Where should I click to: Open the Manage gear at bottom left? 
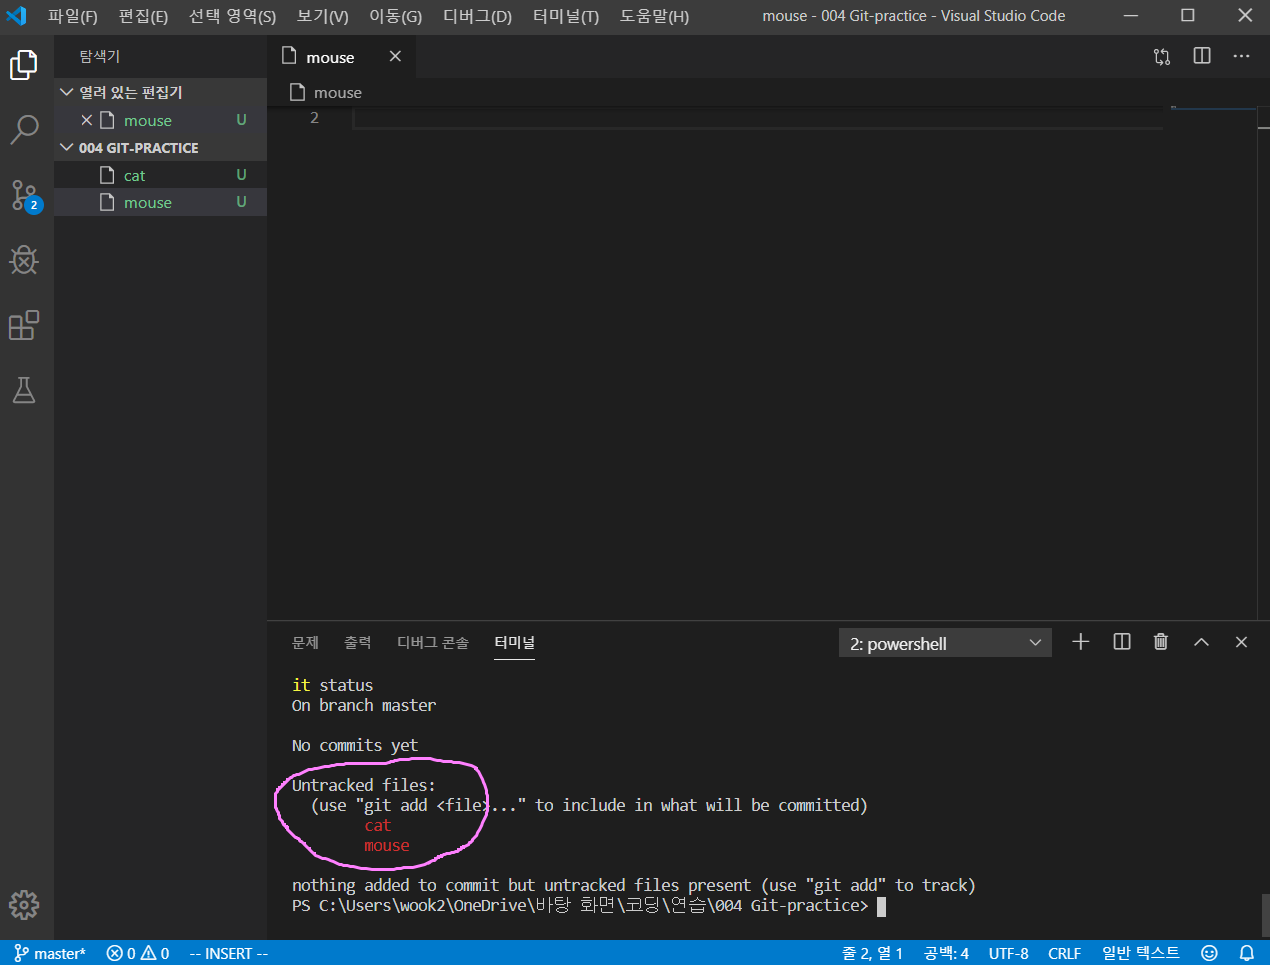tap(24, 904)
